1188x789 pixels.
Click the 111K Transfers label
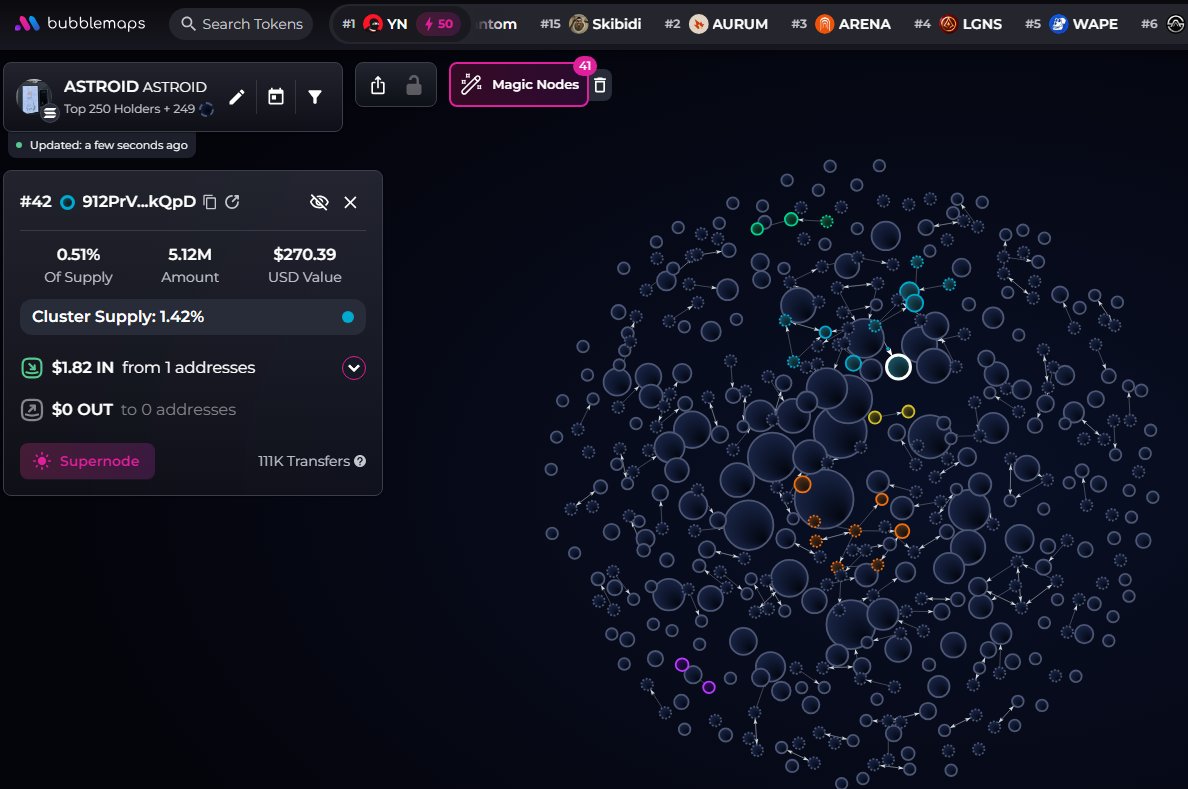pos(304,461)
